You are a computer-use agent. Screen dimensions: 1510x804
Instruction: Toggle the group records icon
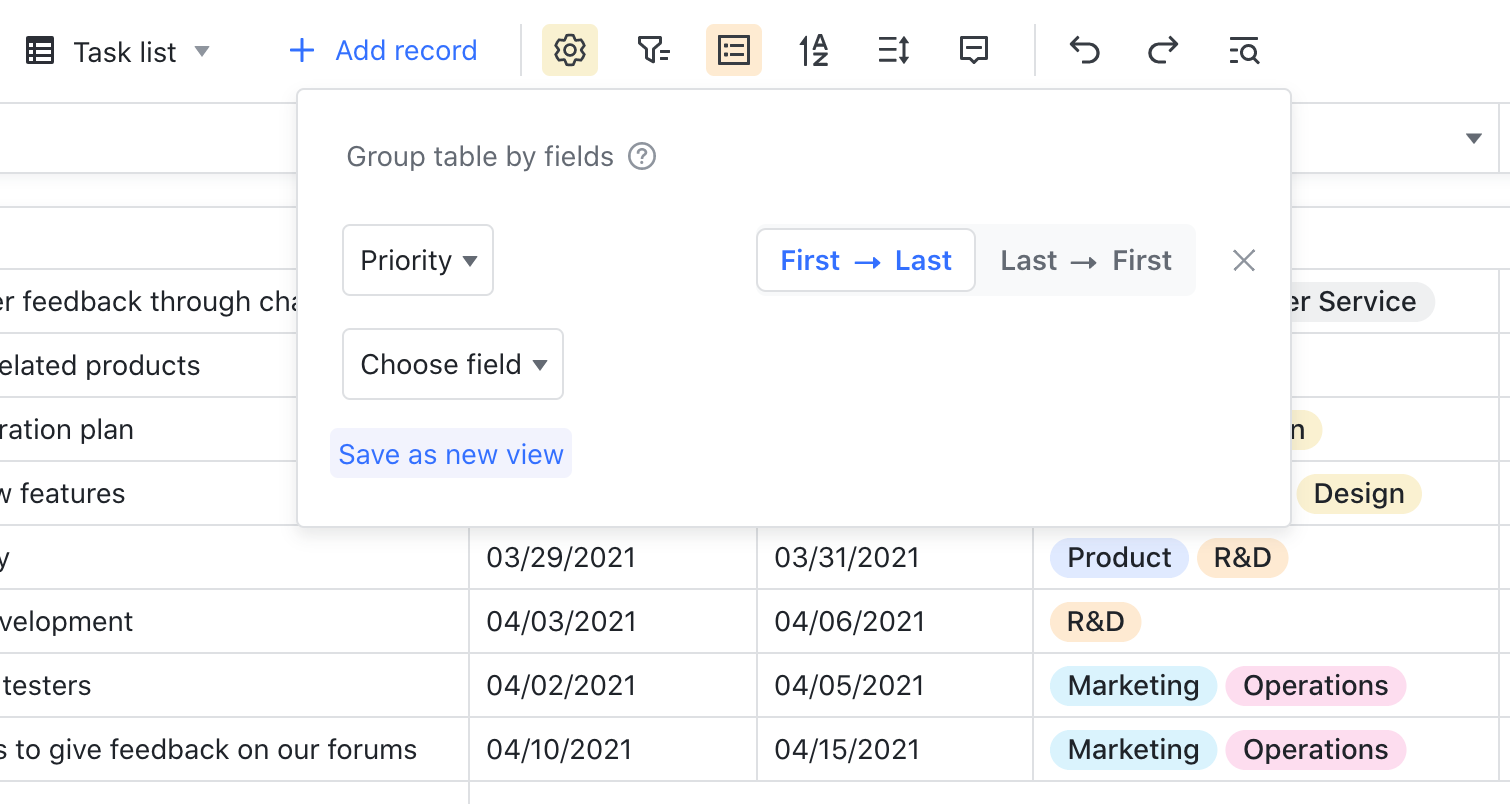(734, 50)
